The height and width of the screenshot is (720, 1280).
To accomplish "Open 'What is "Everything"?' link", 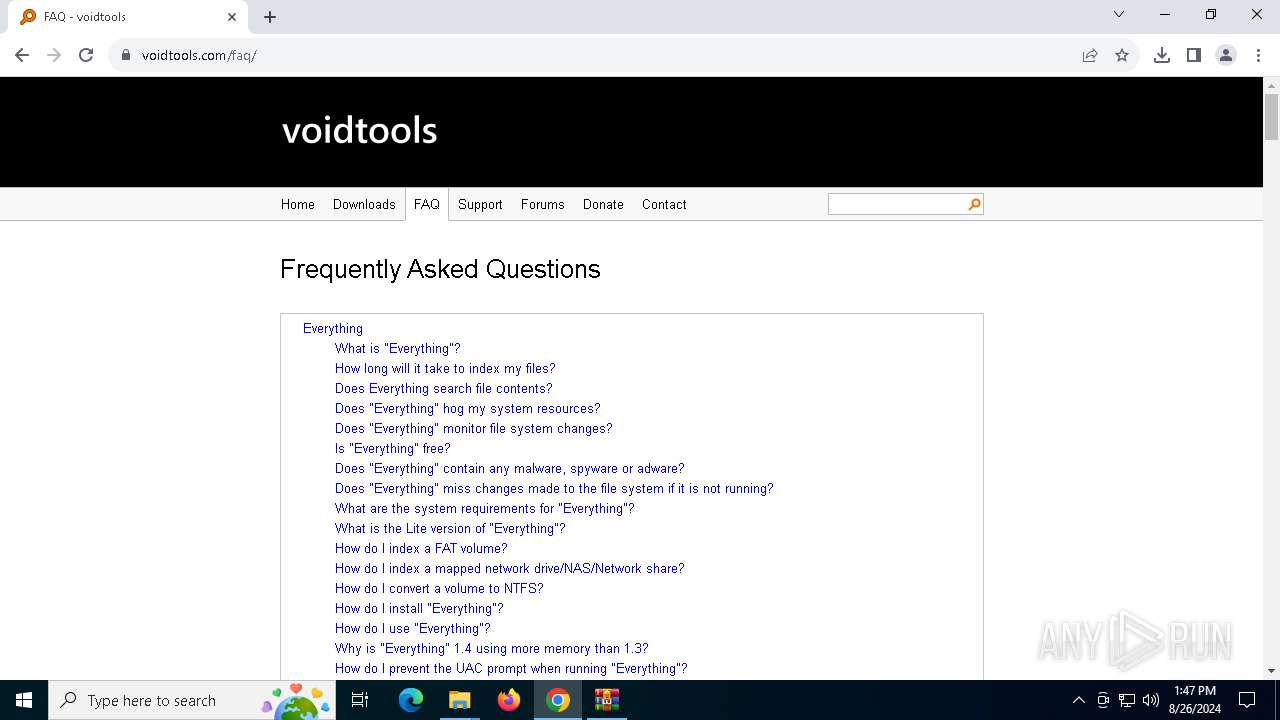I will click(x=398, y=348).
